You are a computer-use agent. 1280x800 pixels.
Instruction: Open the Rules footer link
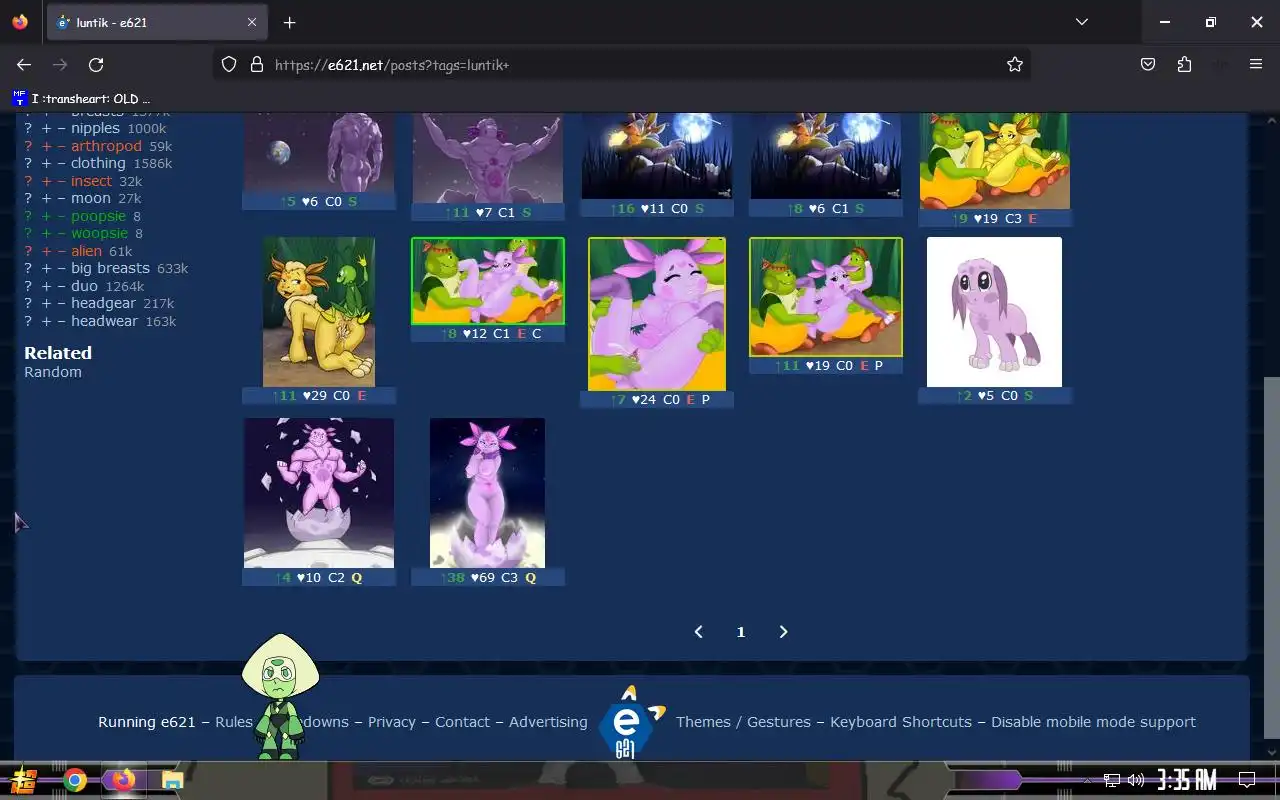coord(234,722)
